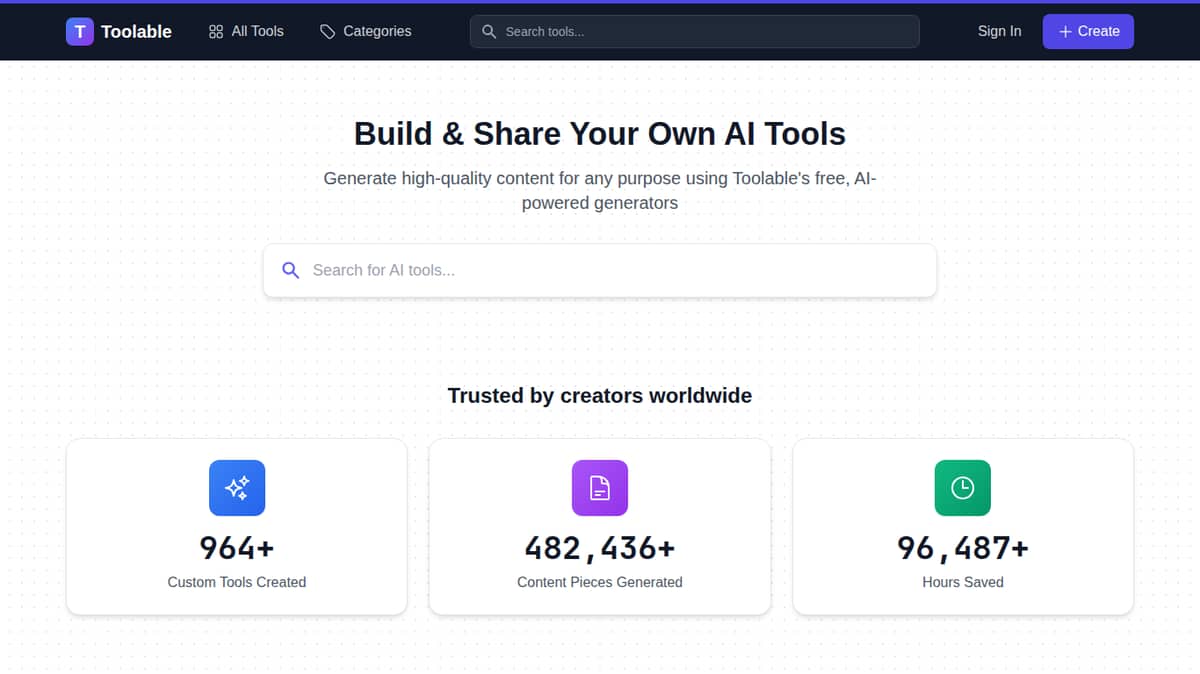The image size is (1200, 674).
Task: Click the green clock icon on the Hours Saved card
Action: 963,488
